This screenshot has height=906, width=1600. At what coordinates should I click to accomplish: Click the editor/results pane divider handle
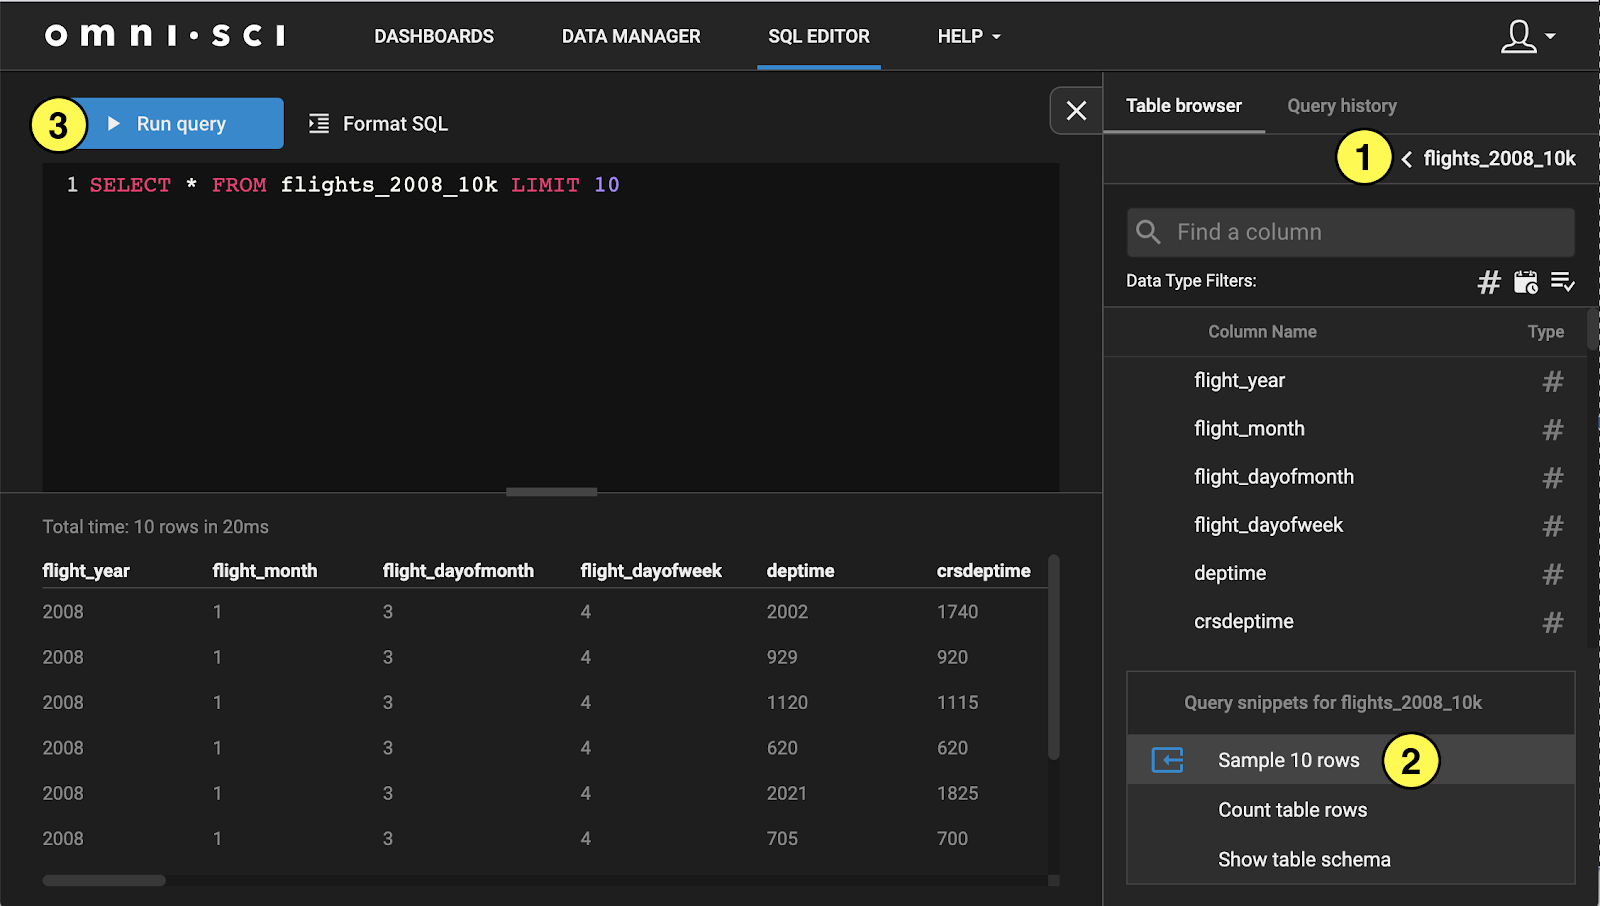pyautogui.click(x=551, y=492)
